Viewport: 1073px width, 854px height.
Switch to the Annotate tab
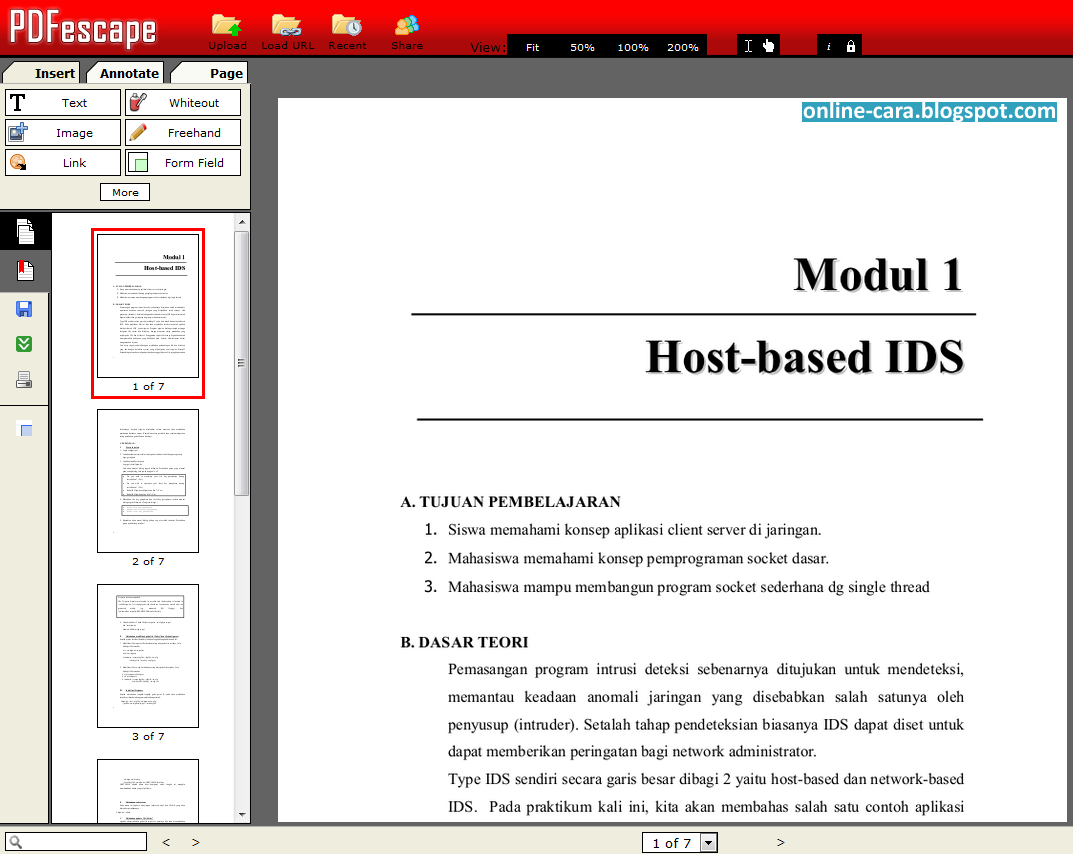point(125,73)
